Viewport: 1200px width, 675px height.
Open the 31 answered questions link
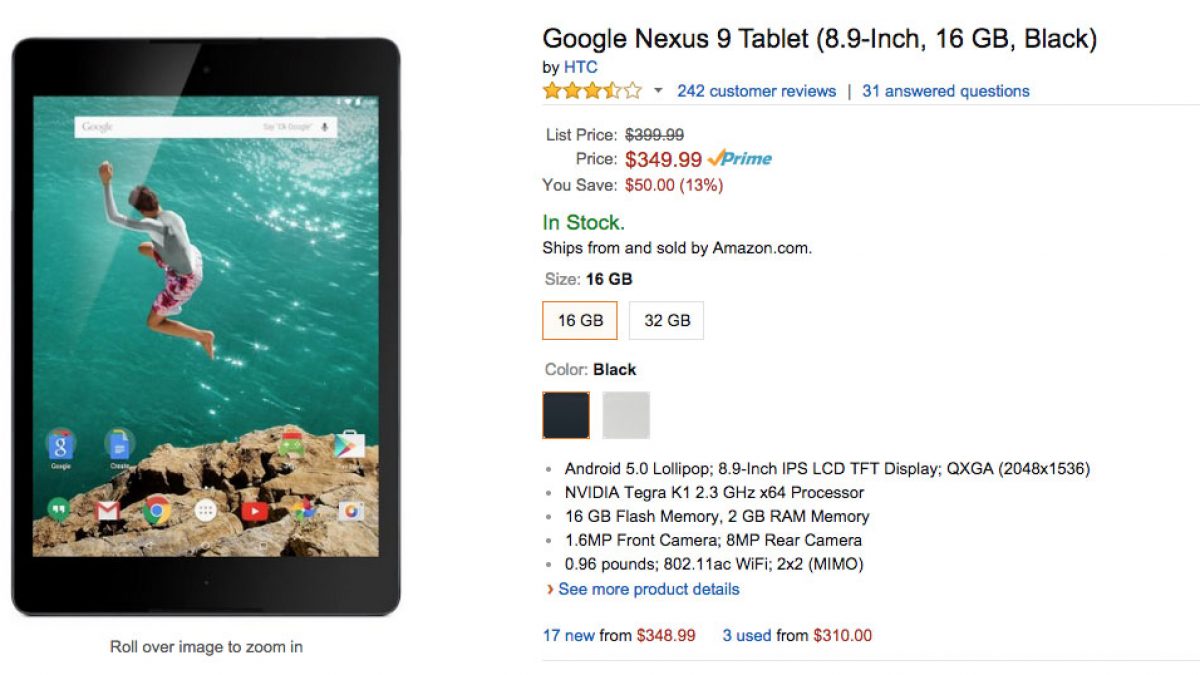945,91
